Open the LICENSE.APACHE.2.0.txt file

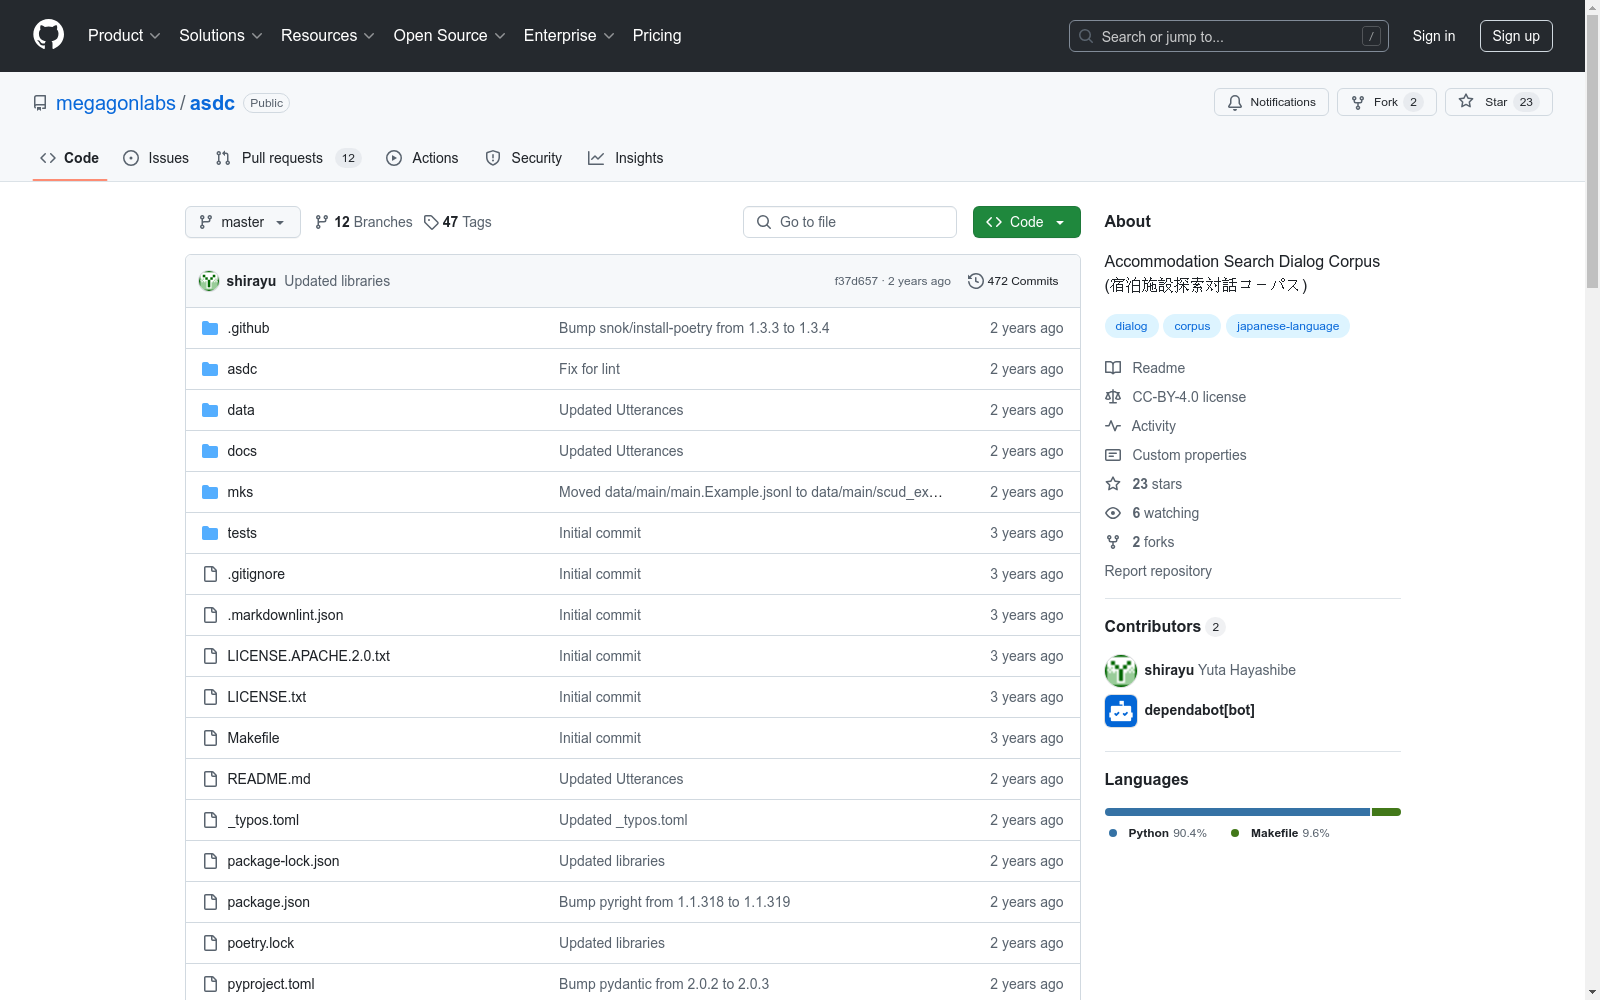point(308,656)
